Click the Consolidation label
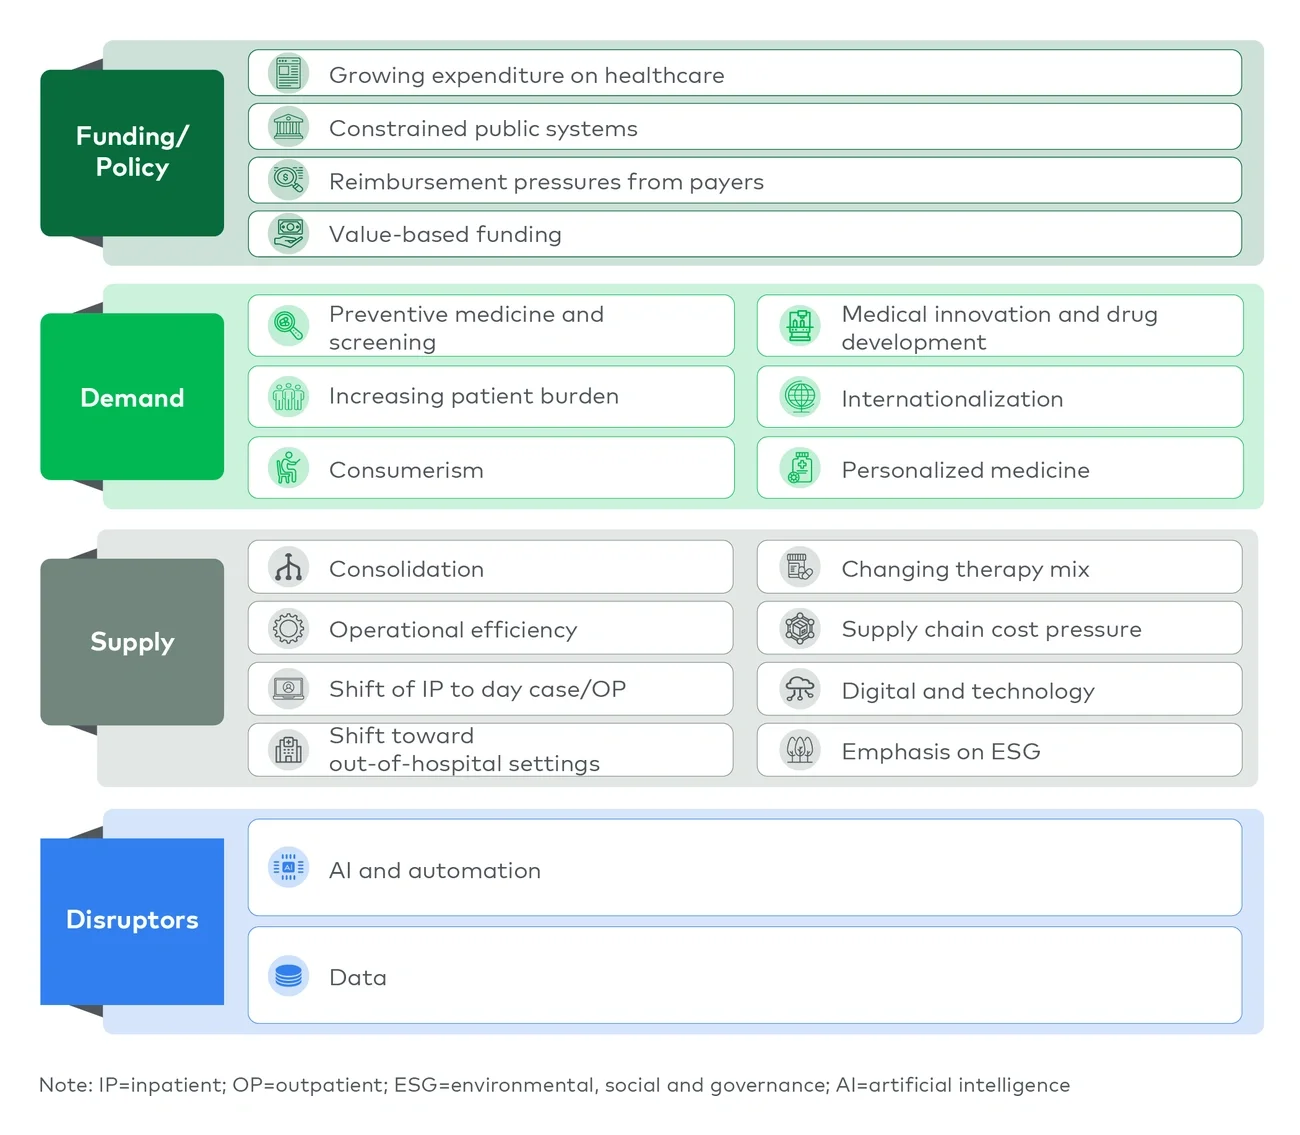Image resolution: width=1300 pixels, height=1135 pixels. 406,569
